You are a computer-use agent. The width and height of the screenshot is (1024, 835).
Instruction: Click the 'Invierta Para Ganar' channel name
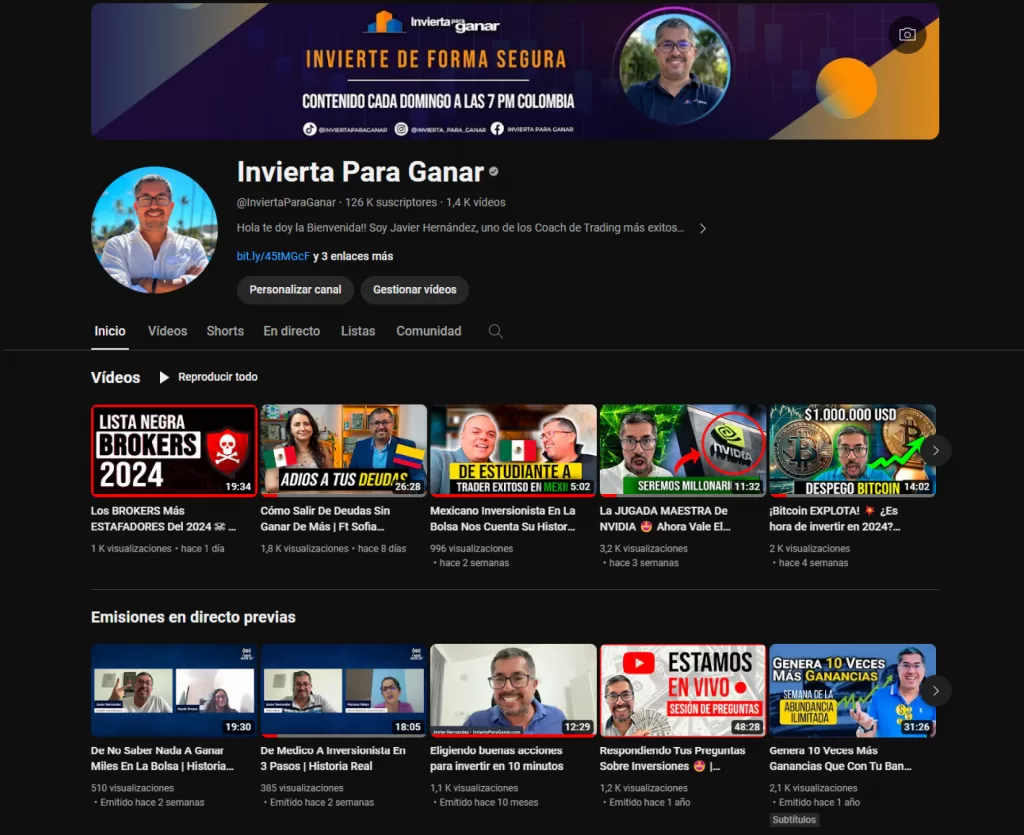tap(360, 172)
